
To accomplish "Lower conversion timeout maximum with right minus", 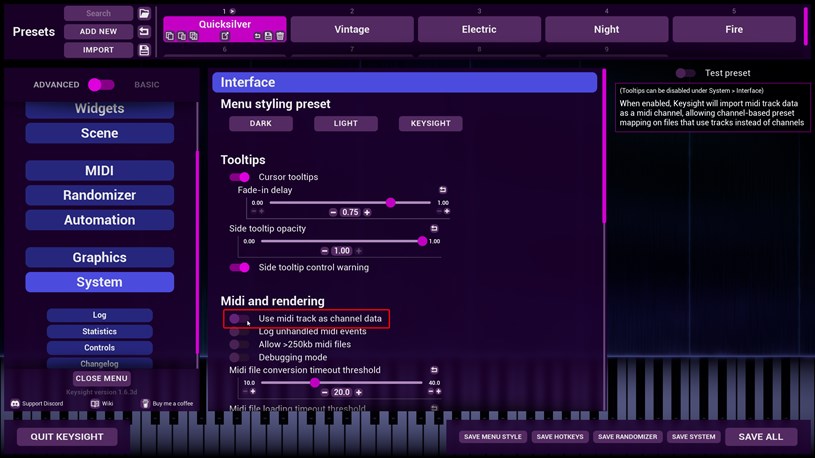I will (x=430, y=391).
